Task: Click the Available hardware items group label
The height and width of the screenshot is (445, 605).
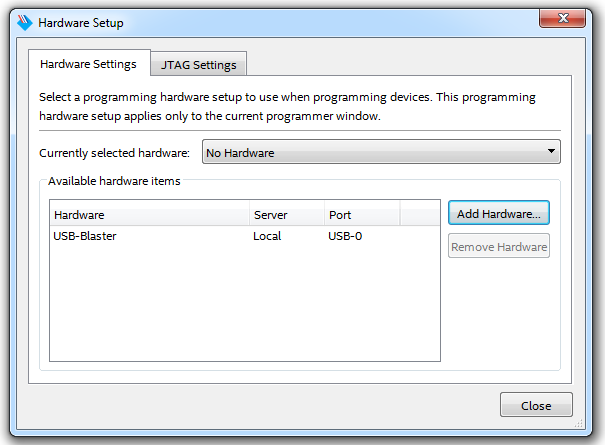Action: tap(114, 182)
